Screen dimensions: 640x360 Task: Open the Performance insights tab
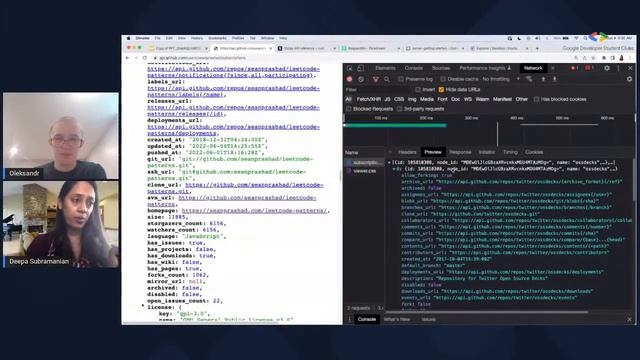(485, 68)
